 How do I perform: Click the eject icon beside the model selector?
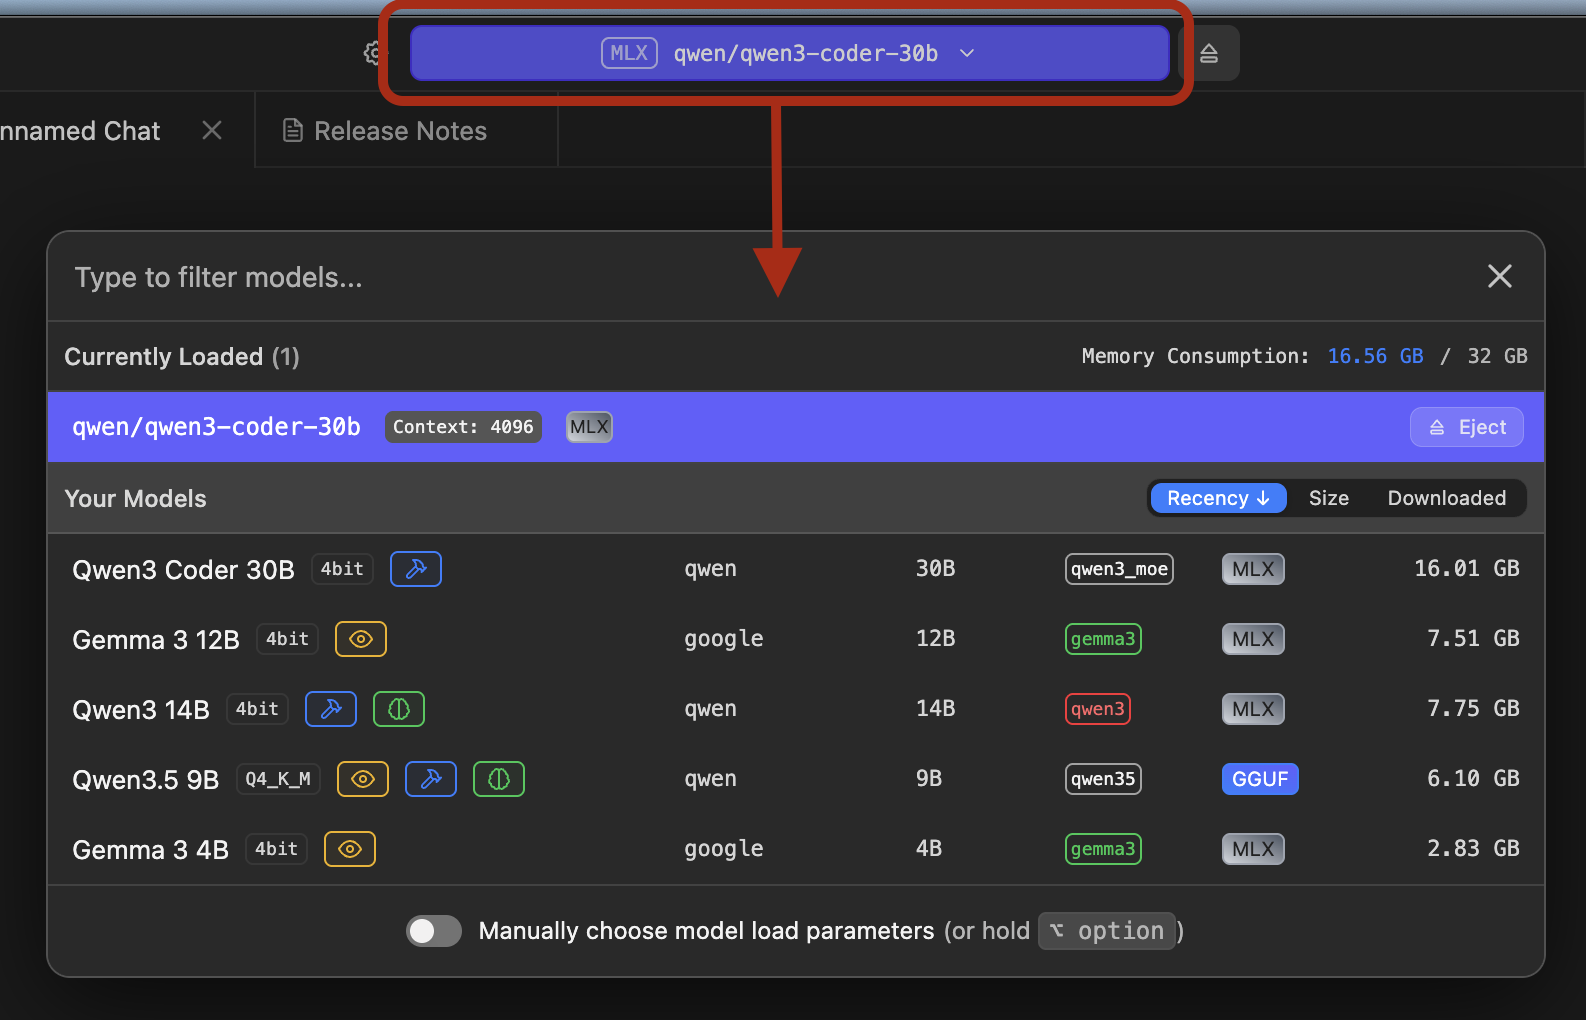click(x=1209, y=53)
